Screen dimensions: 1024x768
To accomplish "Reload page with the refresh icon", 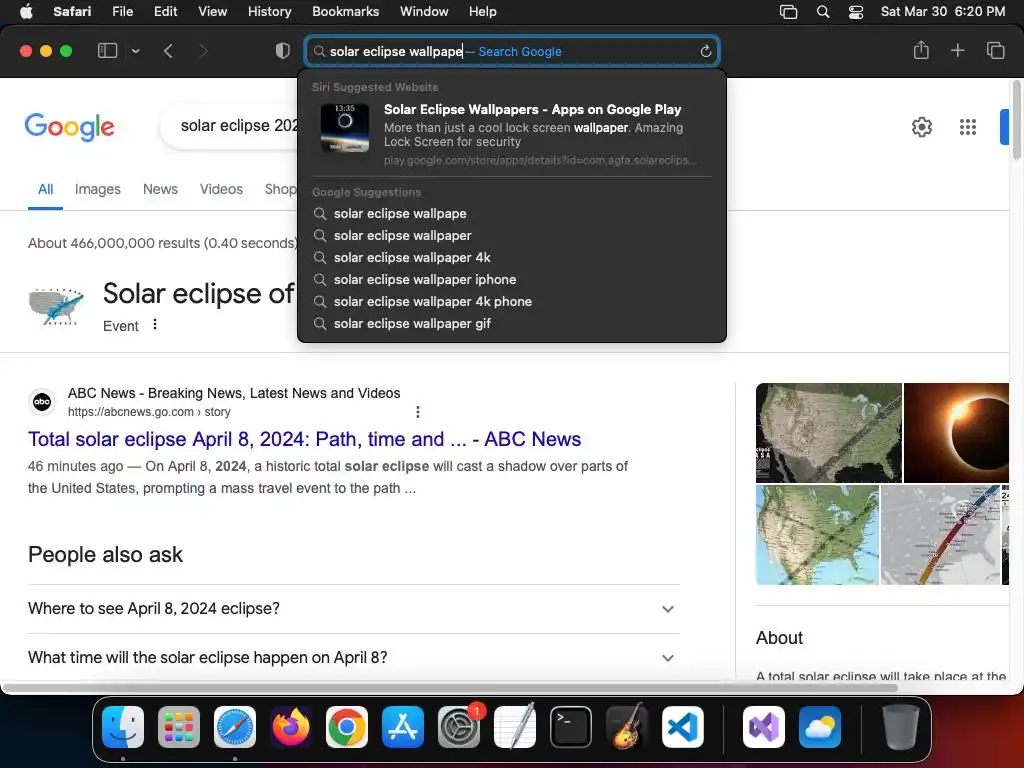I will [x=705, y=52].
